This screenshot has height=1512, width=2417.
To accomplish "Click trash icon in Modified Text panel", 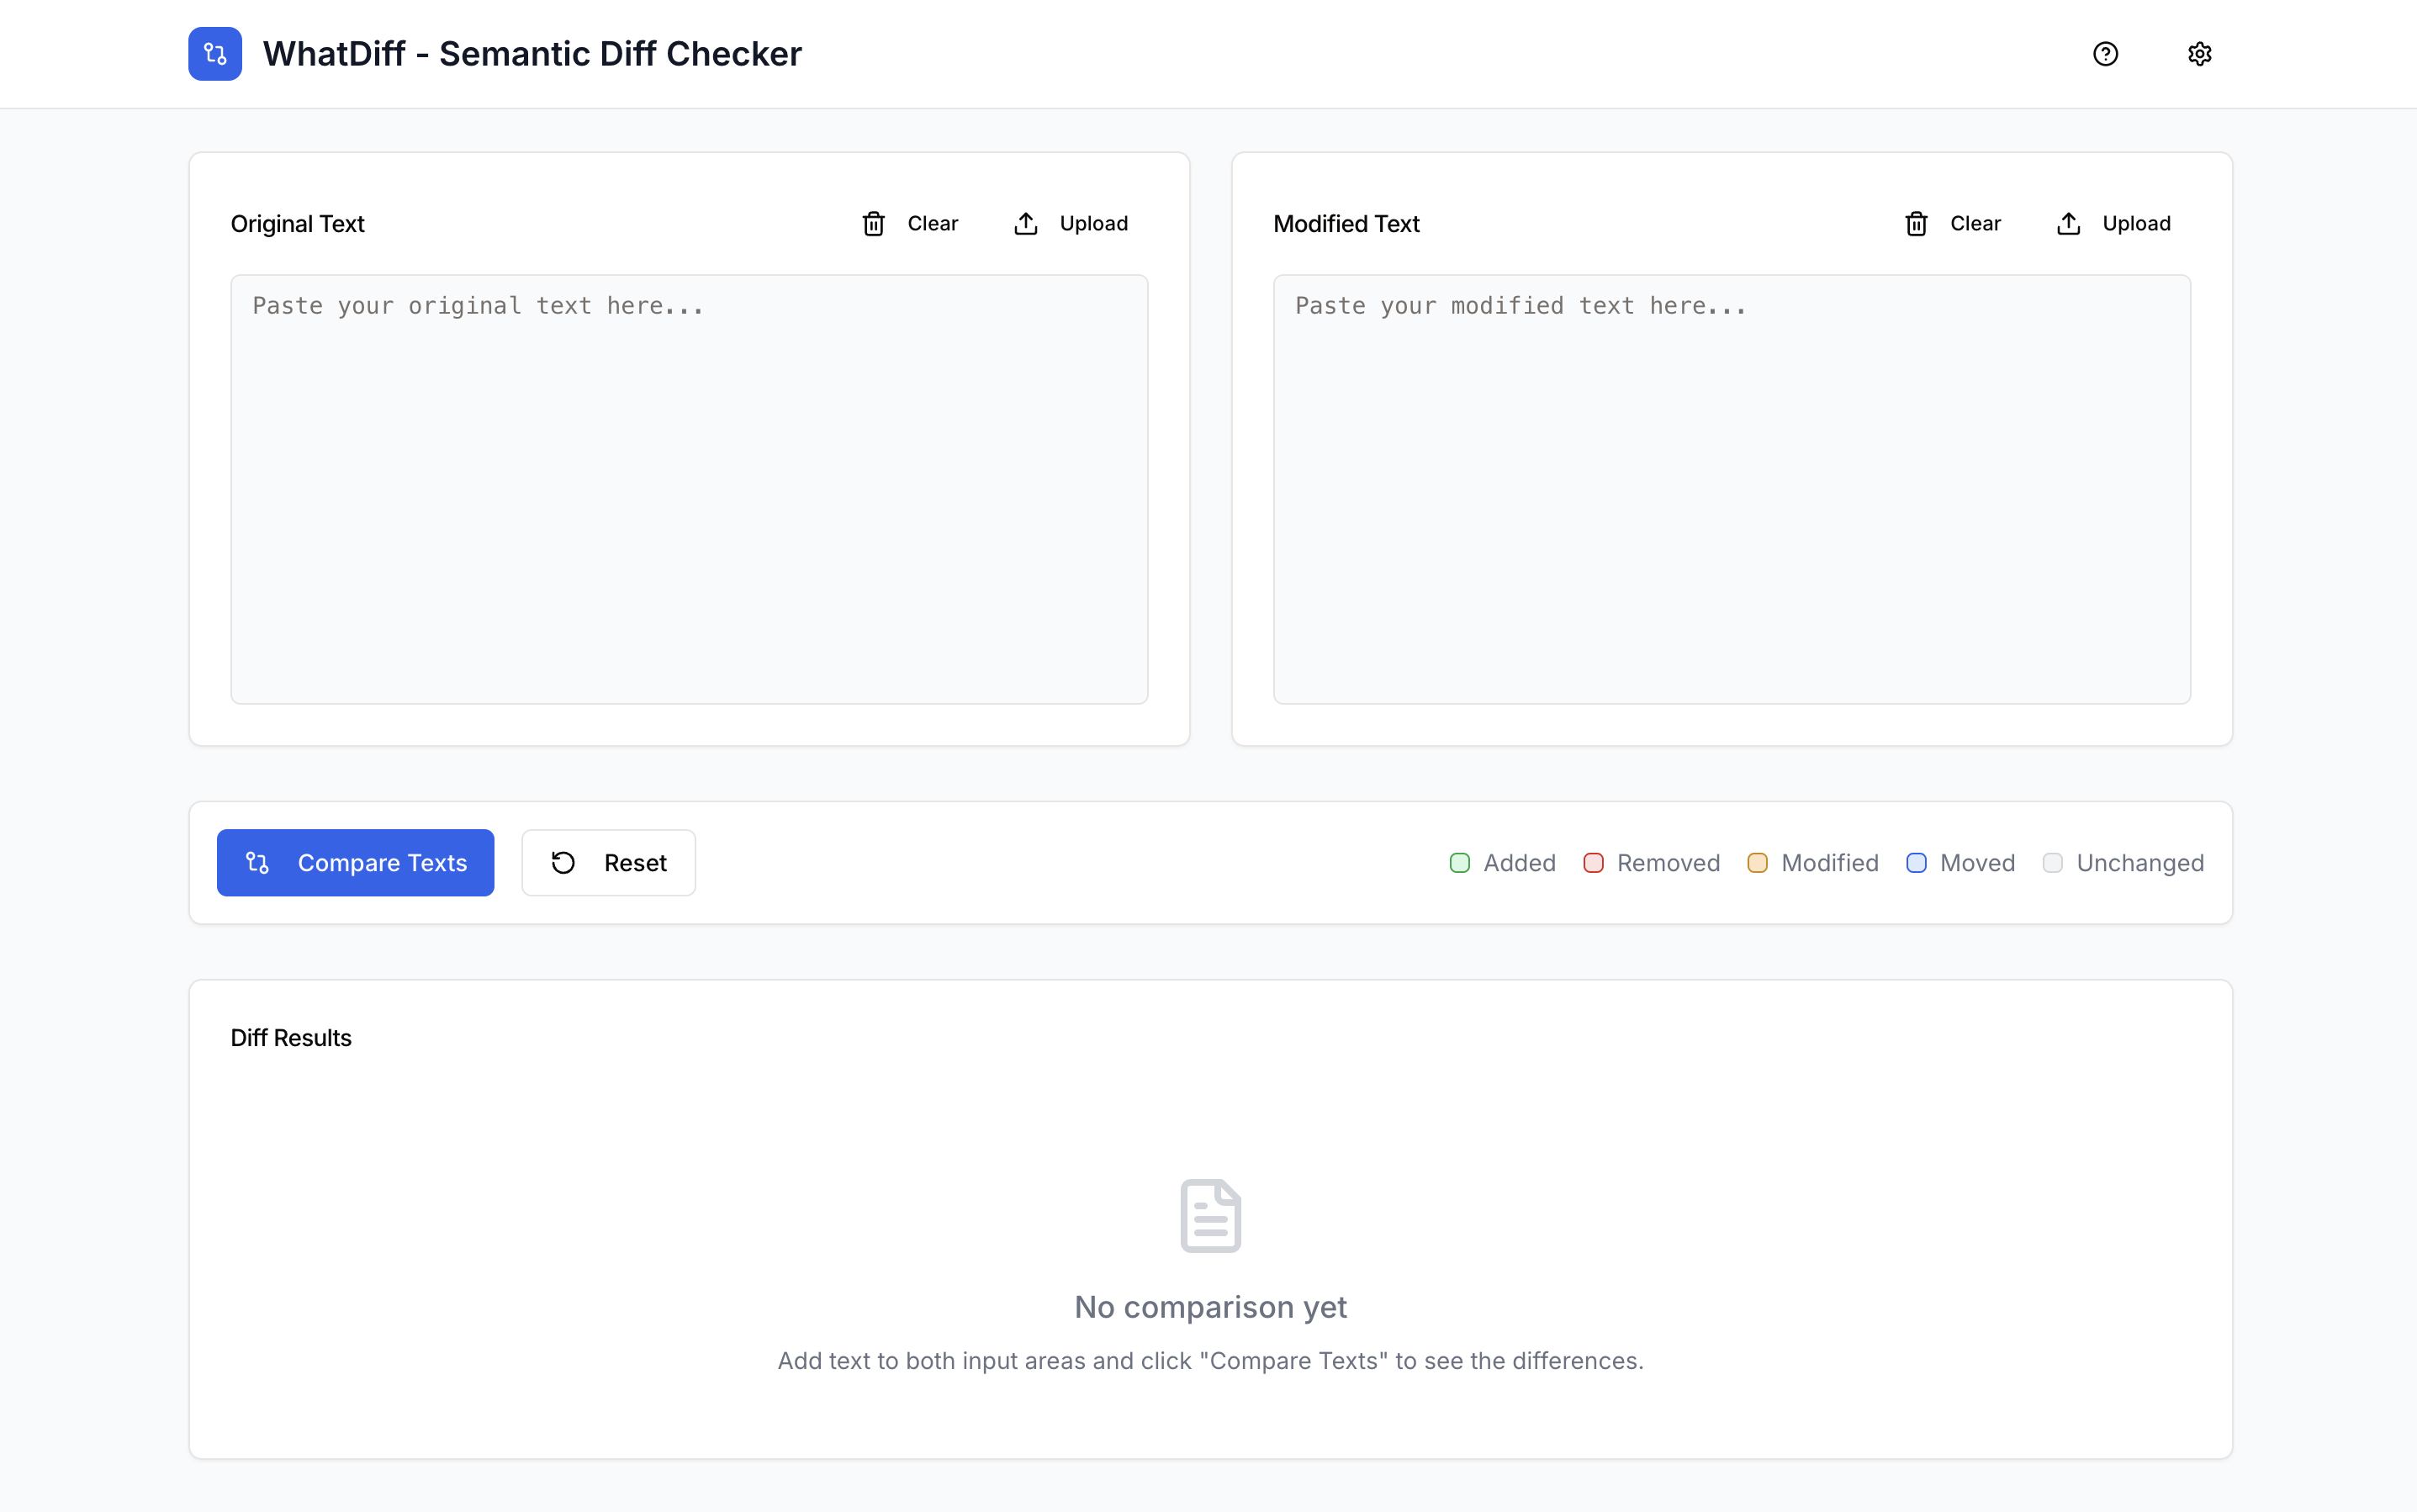I will tap(1916, 223).
